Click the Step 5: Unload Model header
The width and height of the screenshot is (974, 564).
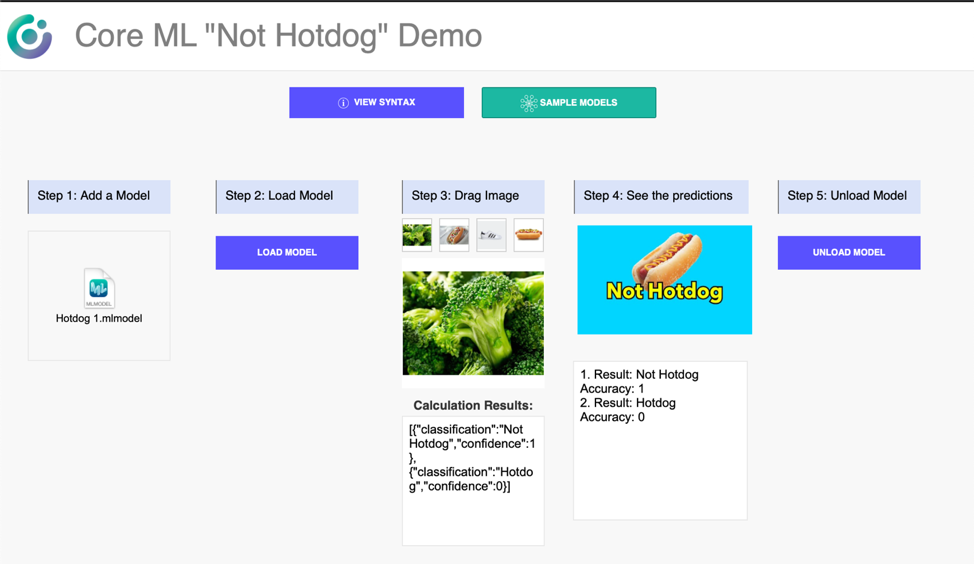[x=849, y=197]
